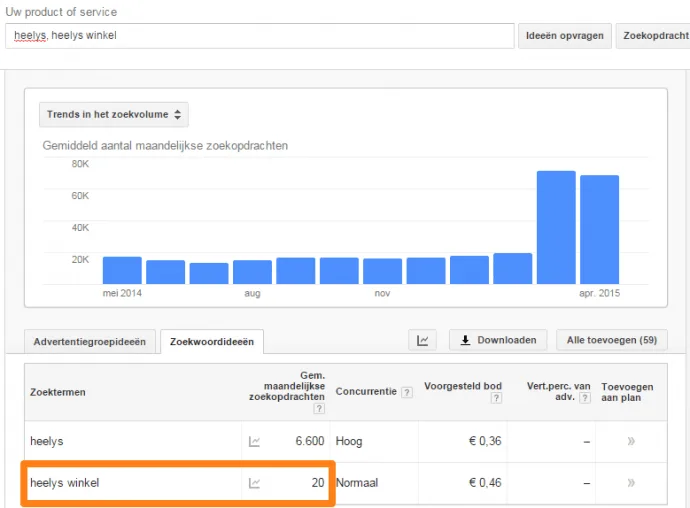Screen dimensions: 690x508
Task: Click the Ideeën opvragen button
Action: 565,36
